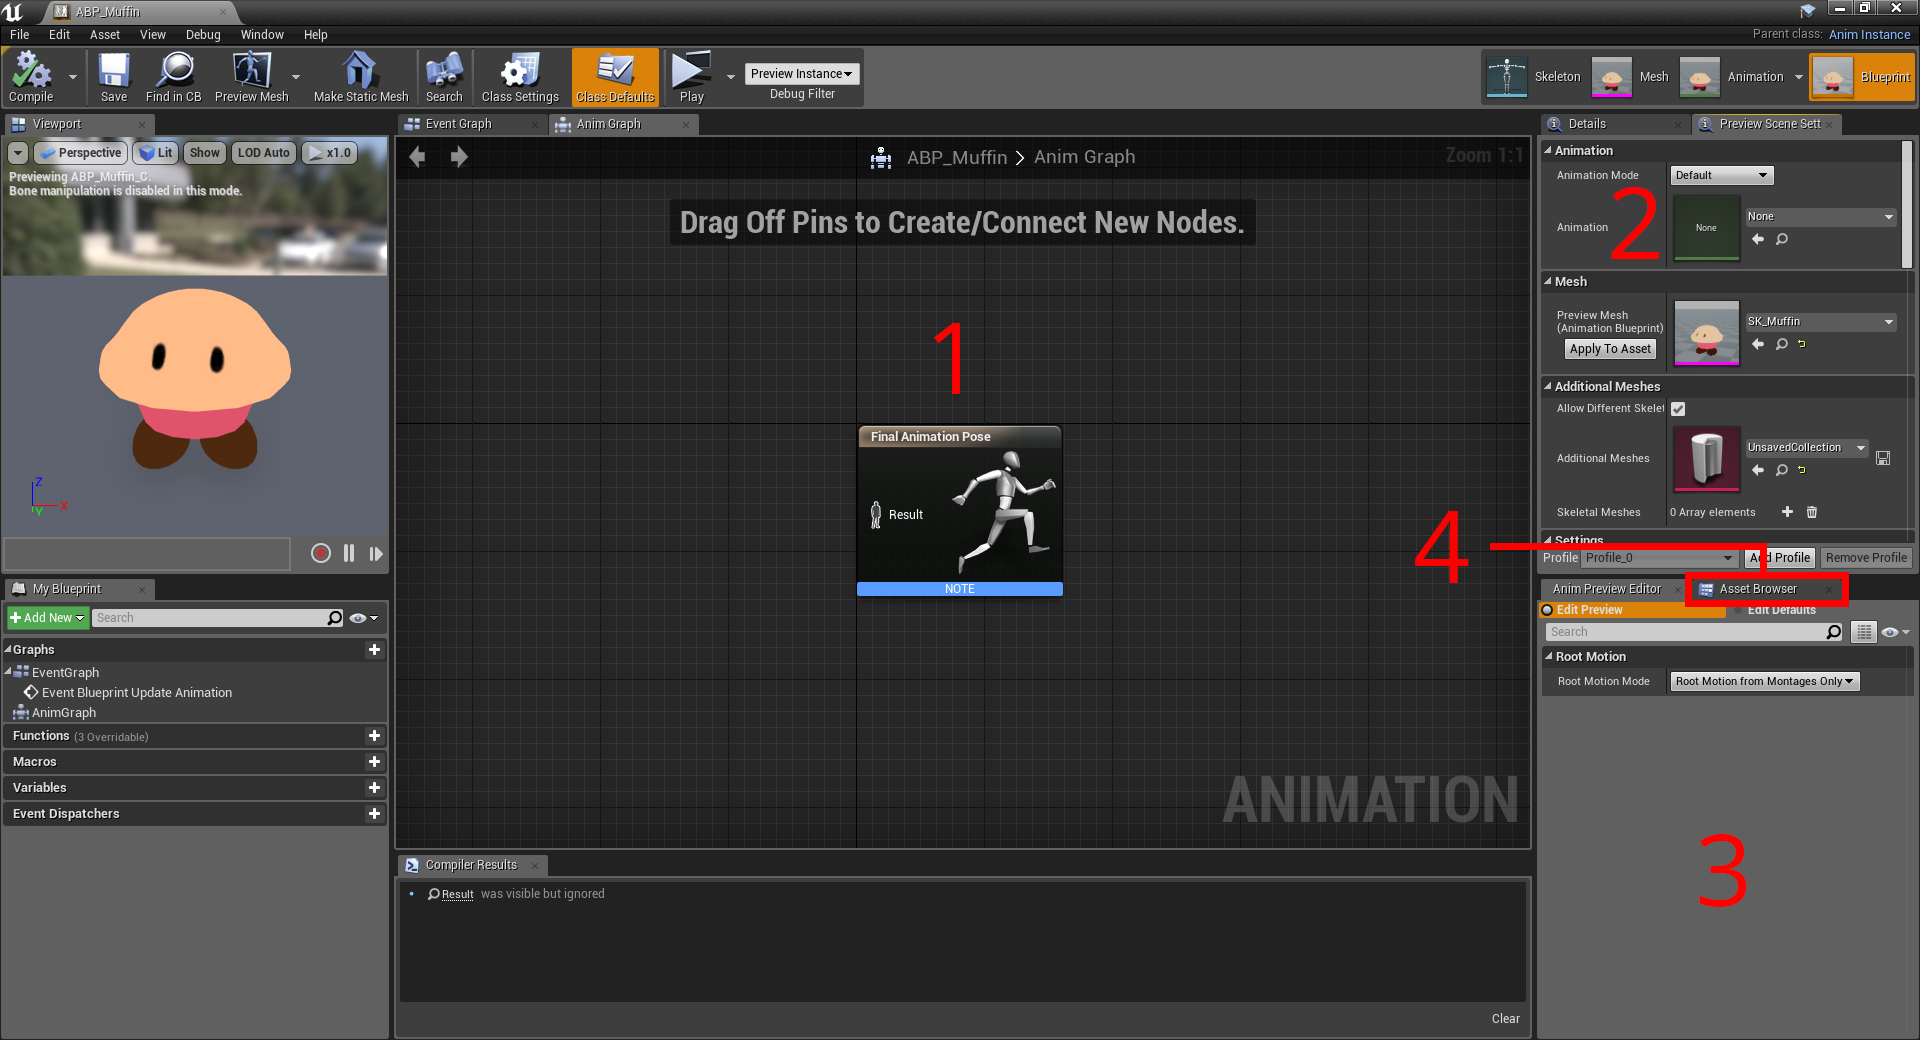1920x1040 pixels.
Task: Open the details view options eye
Action: click(x=1895, y=632)
